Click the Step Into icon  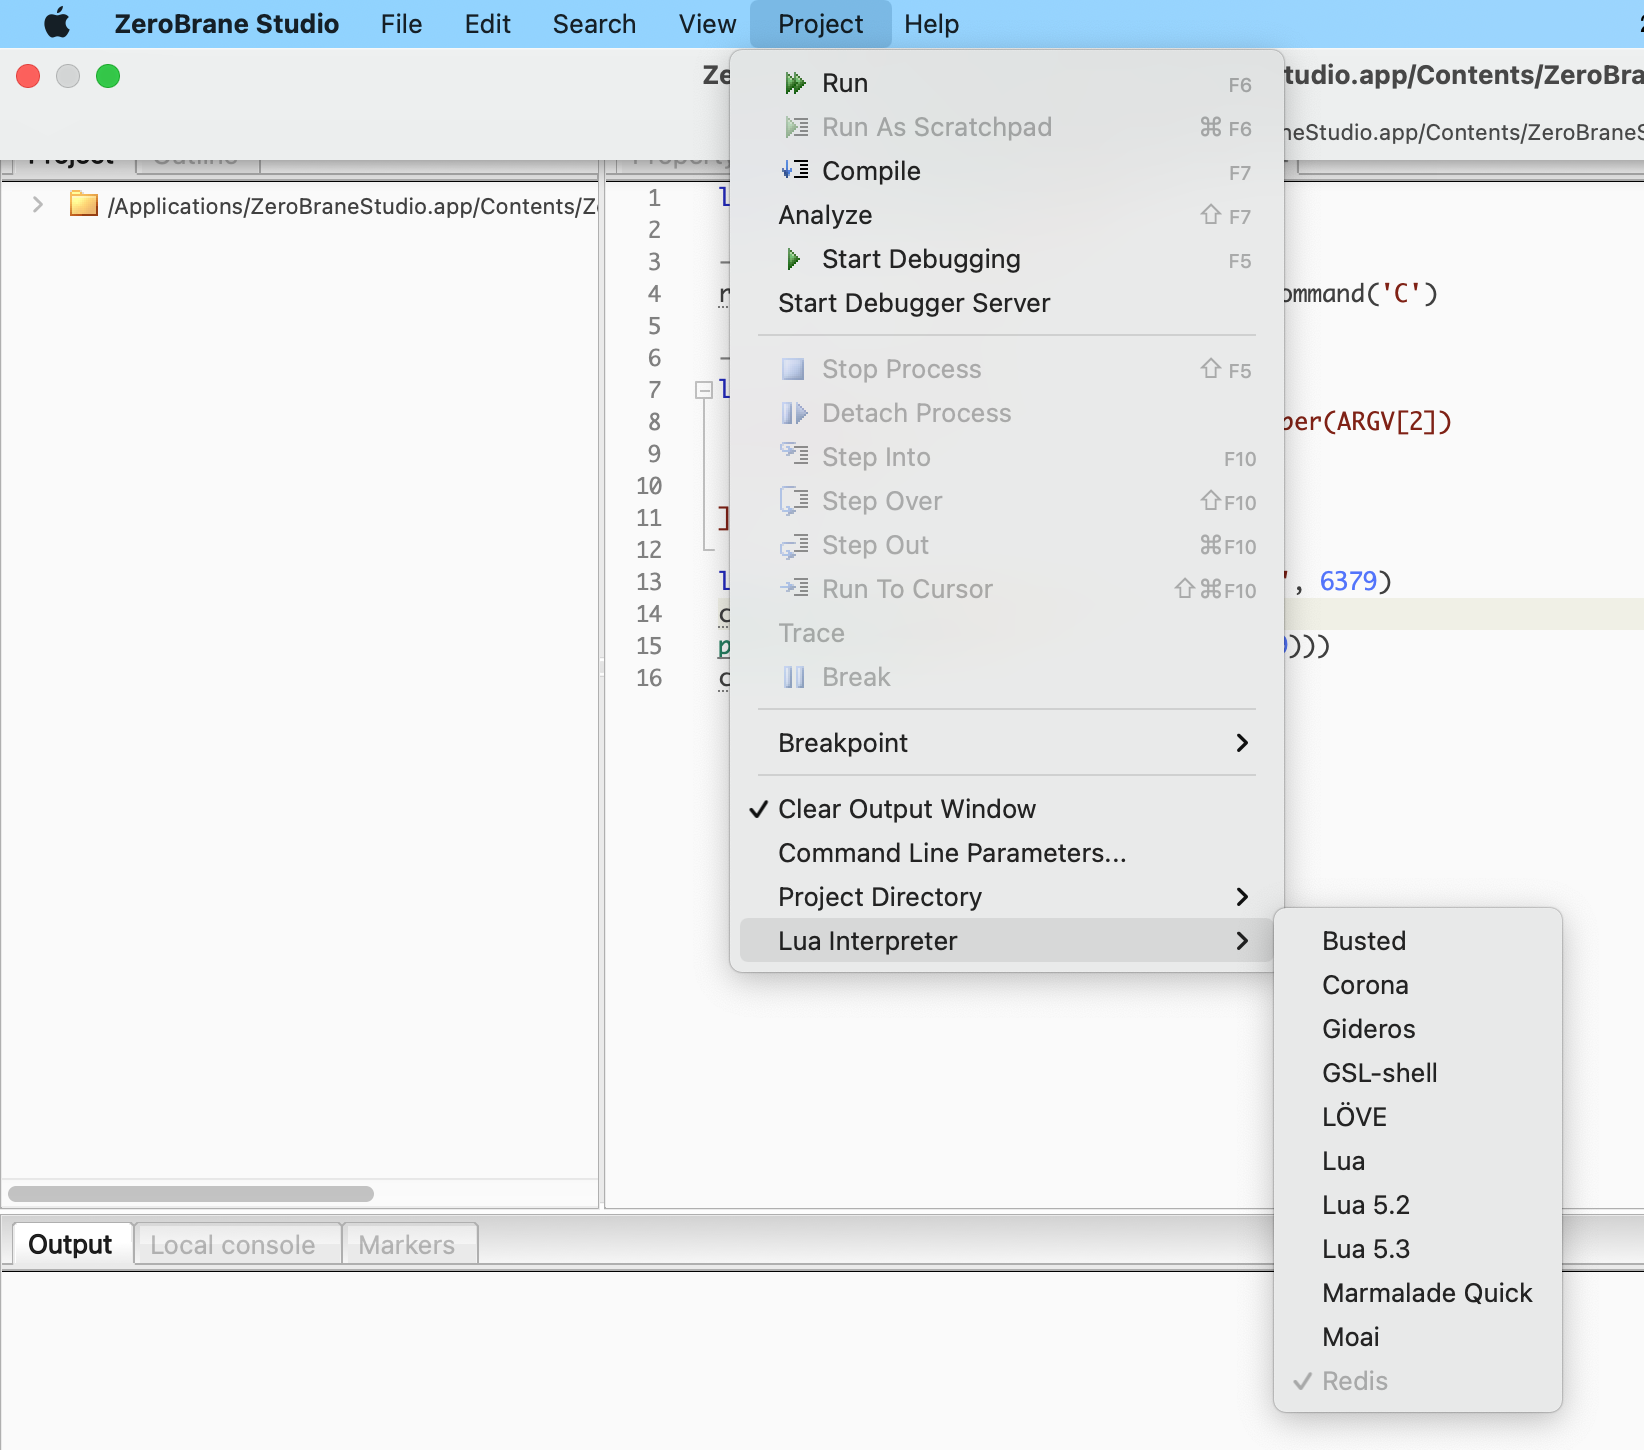(795, 455)
